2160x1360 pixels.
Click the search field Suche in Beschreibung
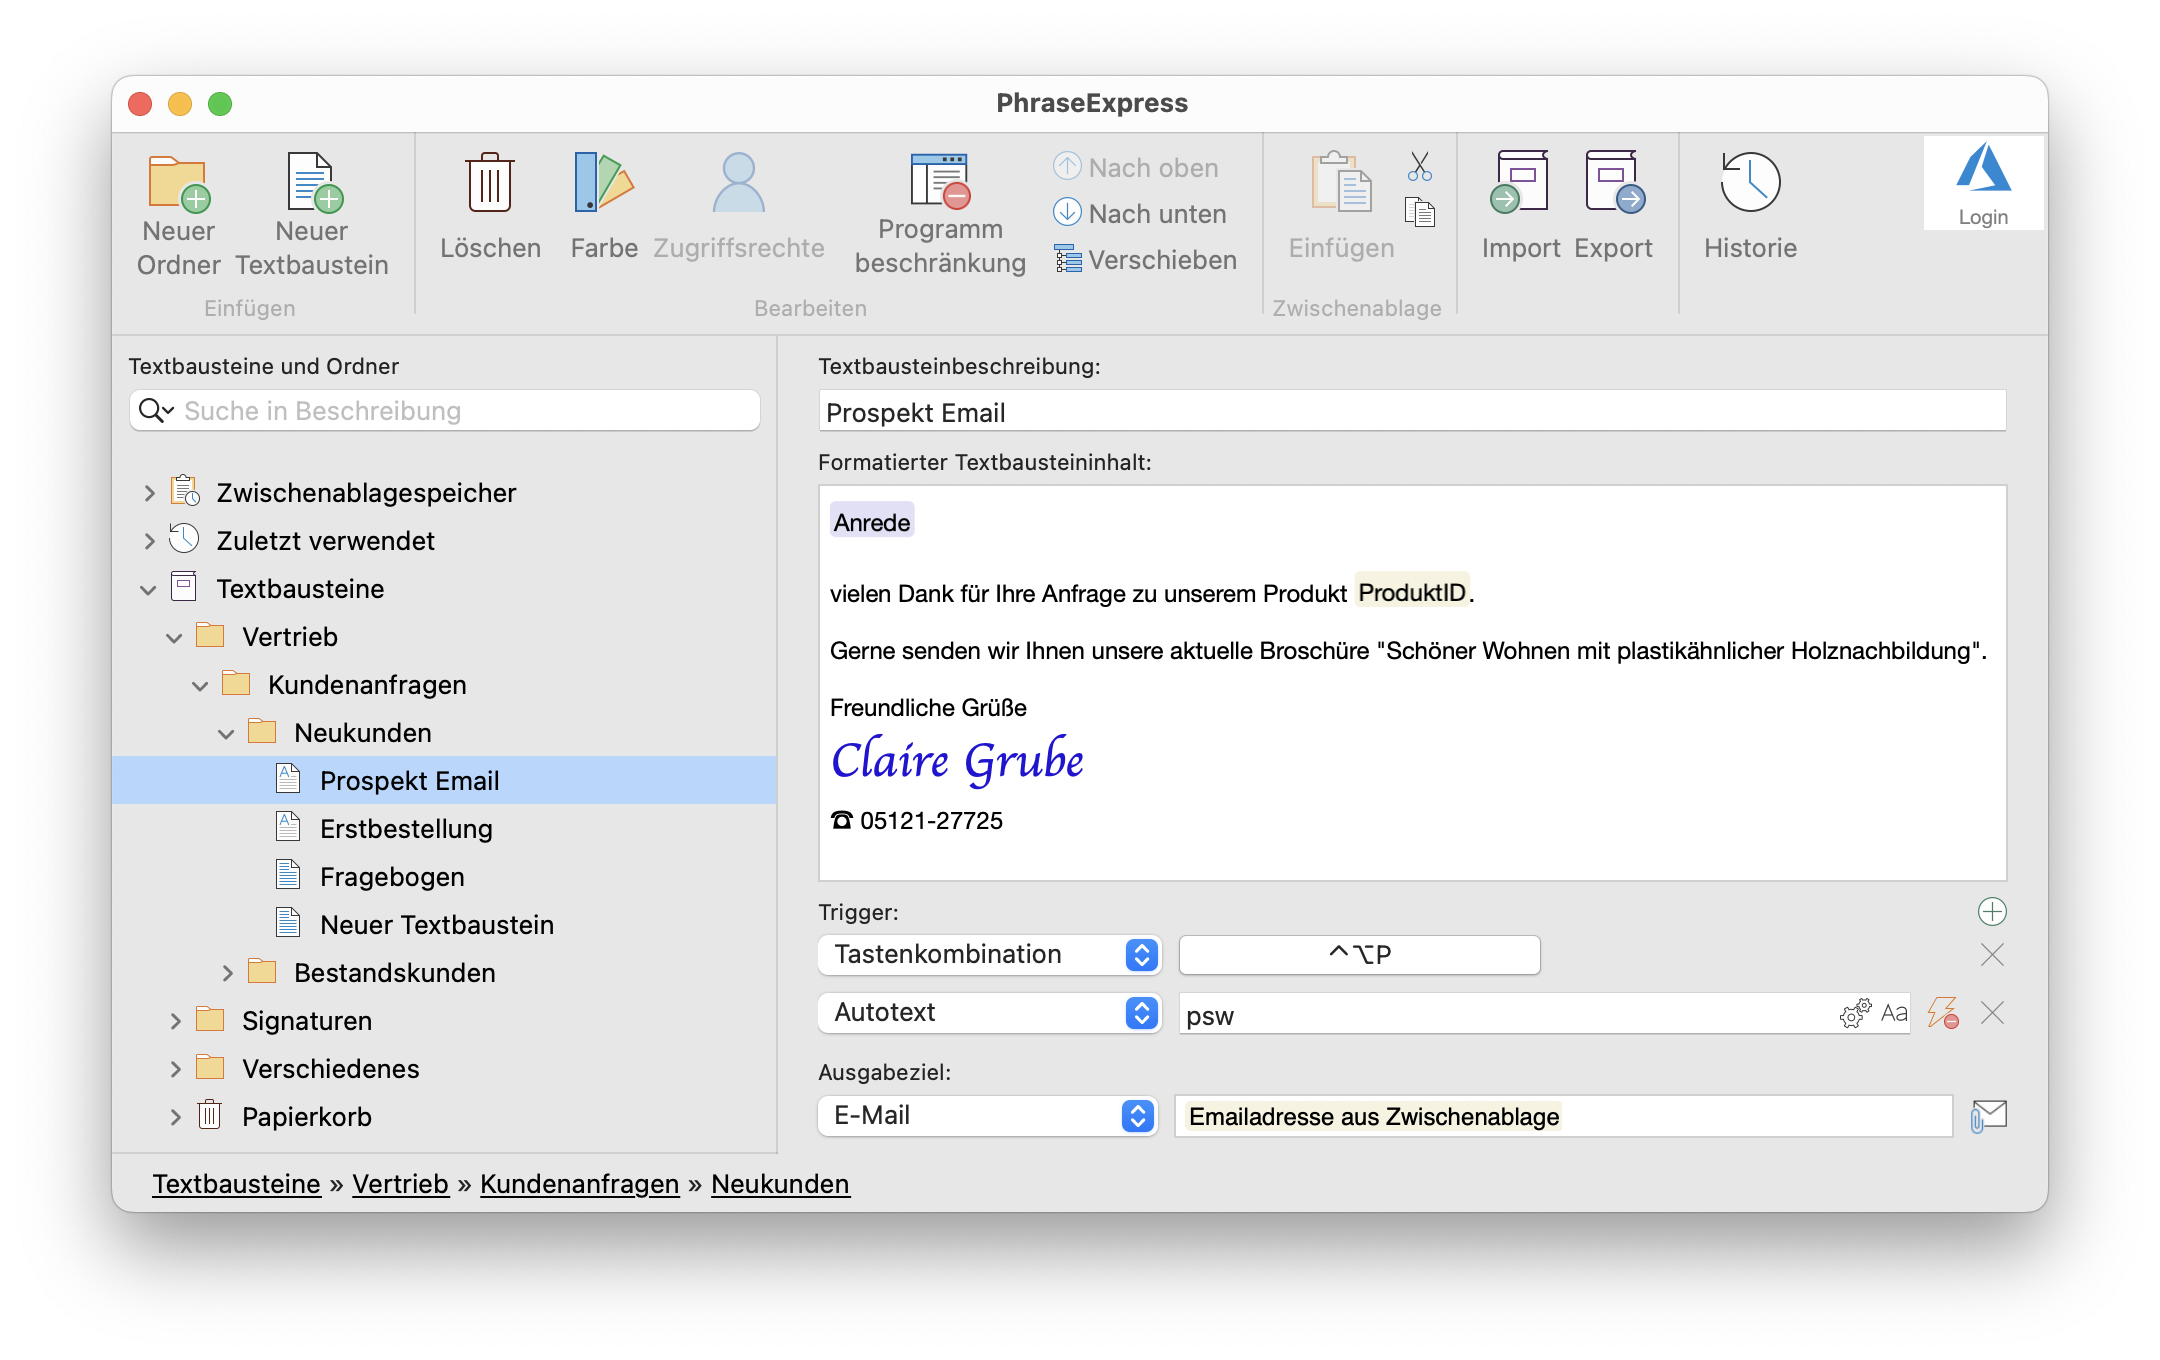click(445, 410)
